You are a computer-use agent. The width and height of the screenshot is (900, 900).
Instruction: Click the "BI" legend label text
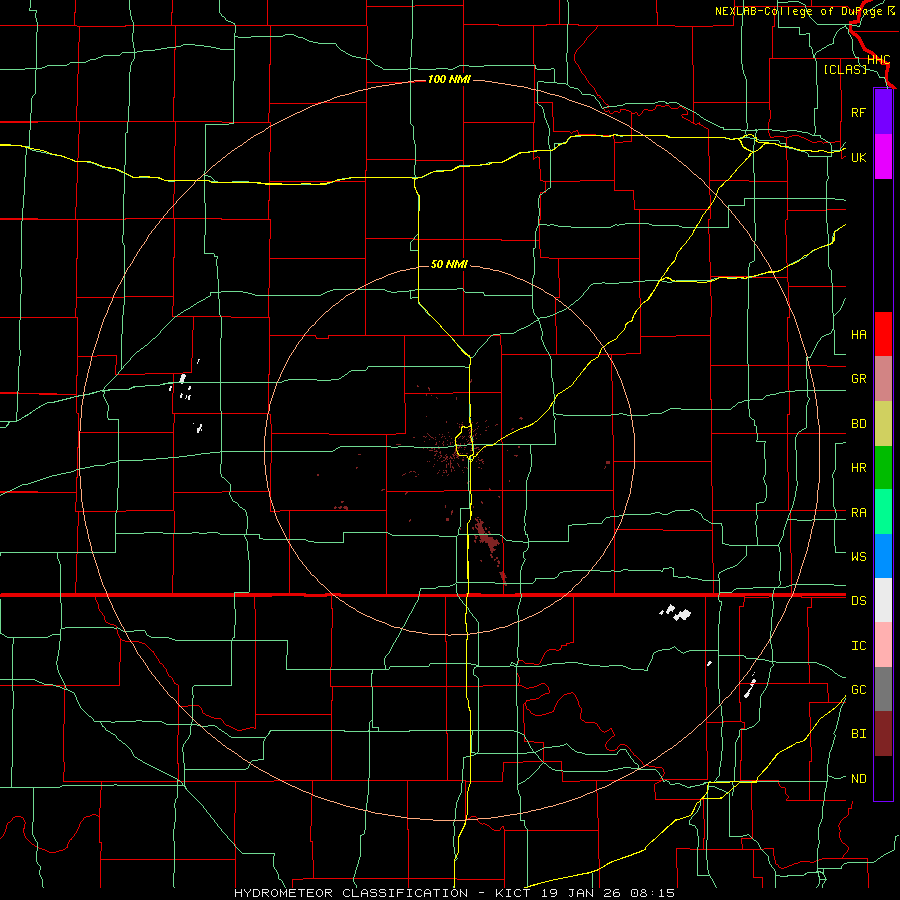coord(859,734)
